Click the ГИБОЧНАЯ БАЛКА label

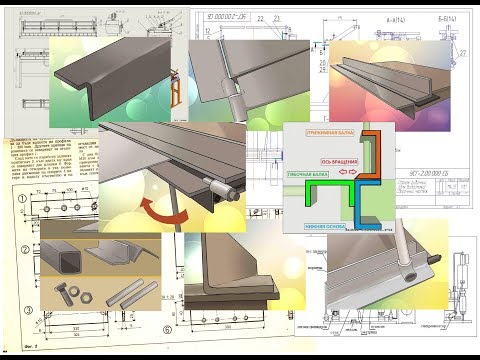tap(308, 174)
